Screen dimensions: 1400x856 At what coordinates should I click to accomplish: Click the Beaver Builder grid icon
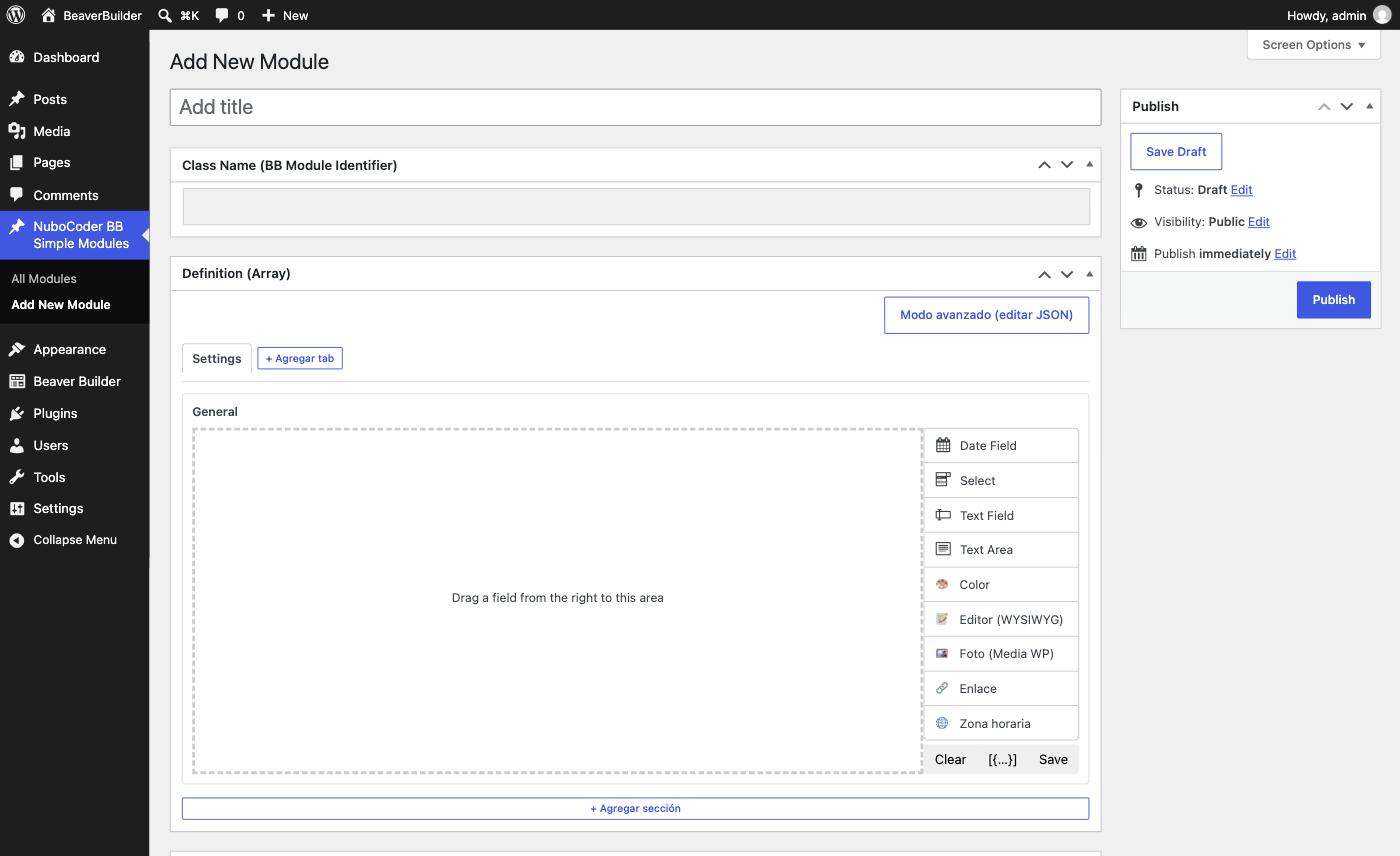click(x=17, y=381)
